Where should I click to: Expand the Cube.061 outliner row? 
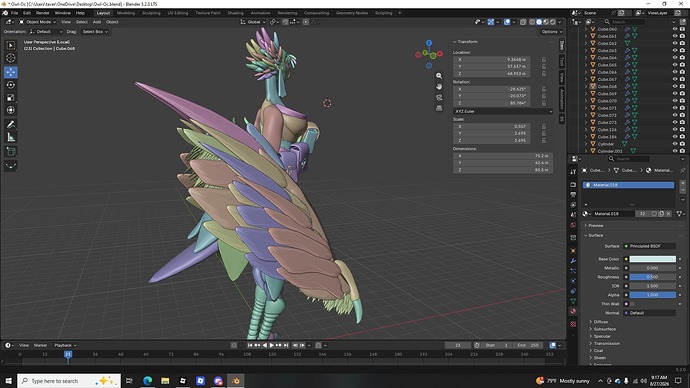(586, 36)
